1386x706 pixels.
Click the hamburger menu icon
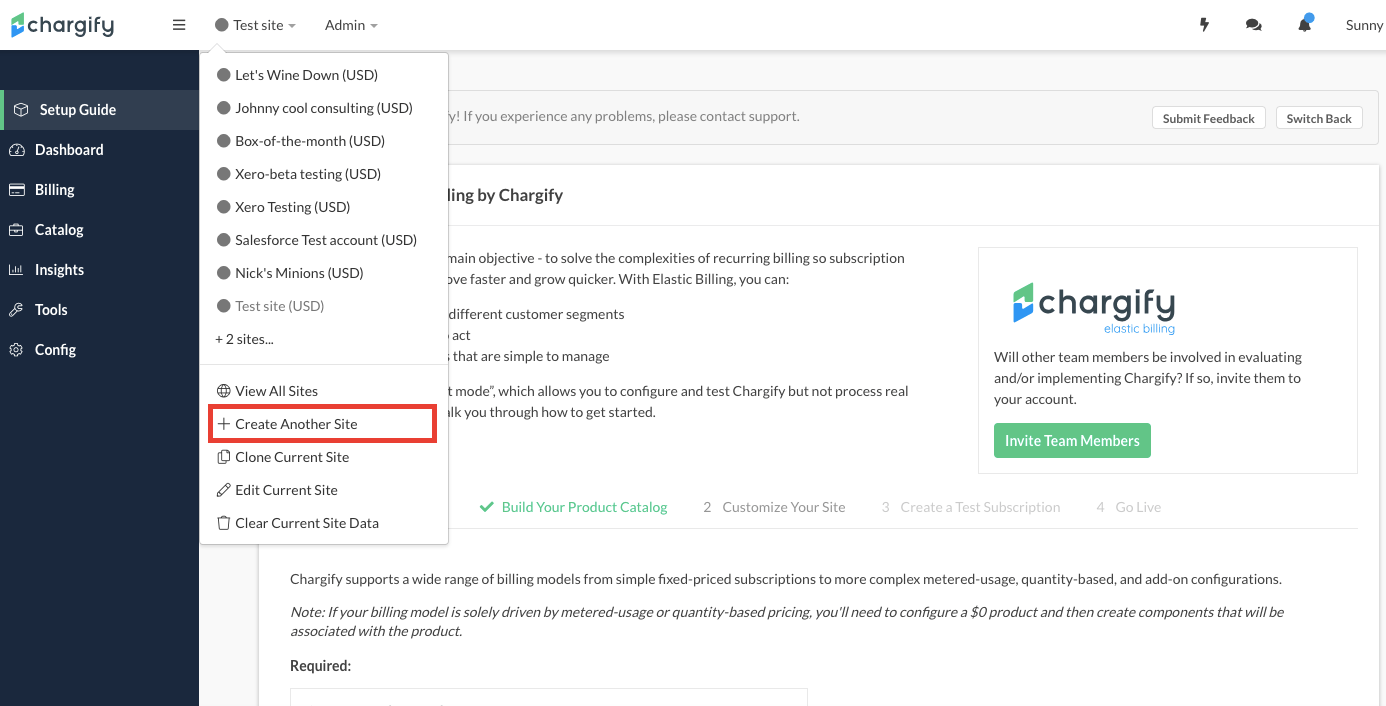pyautogui.click(x=179, y=25)
